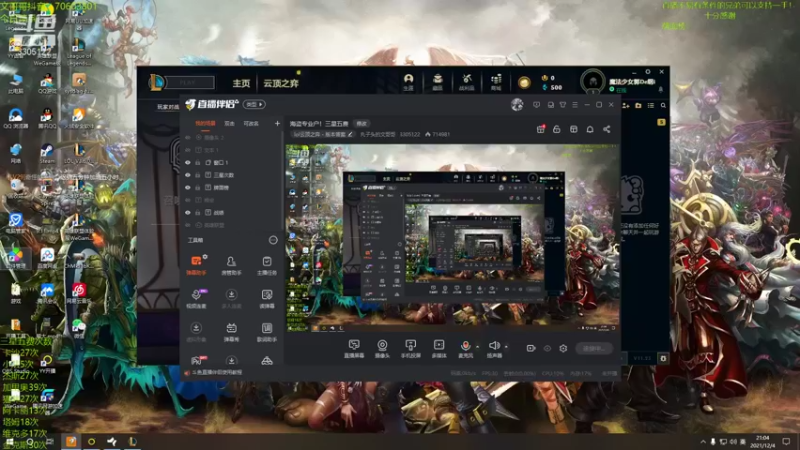Mute the 扬声器 speaker icon
The image size is (800, 450).
pyautogui.click(x=493, y=346)
